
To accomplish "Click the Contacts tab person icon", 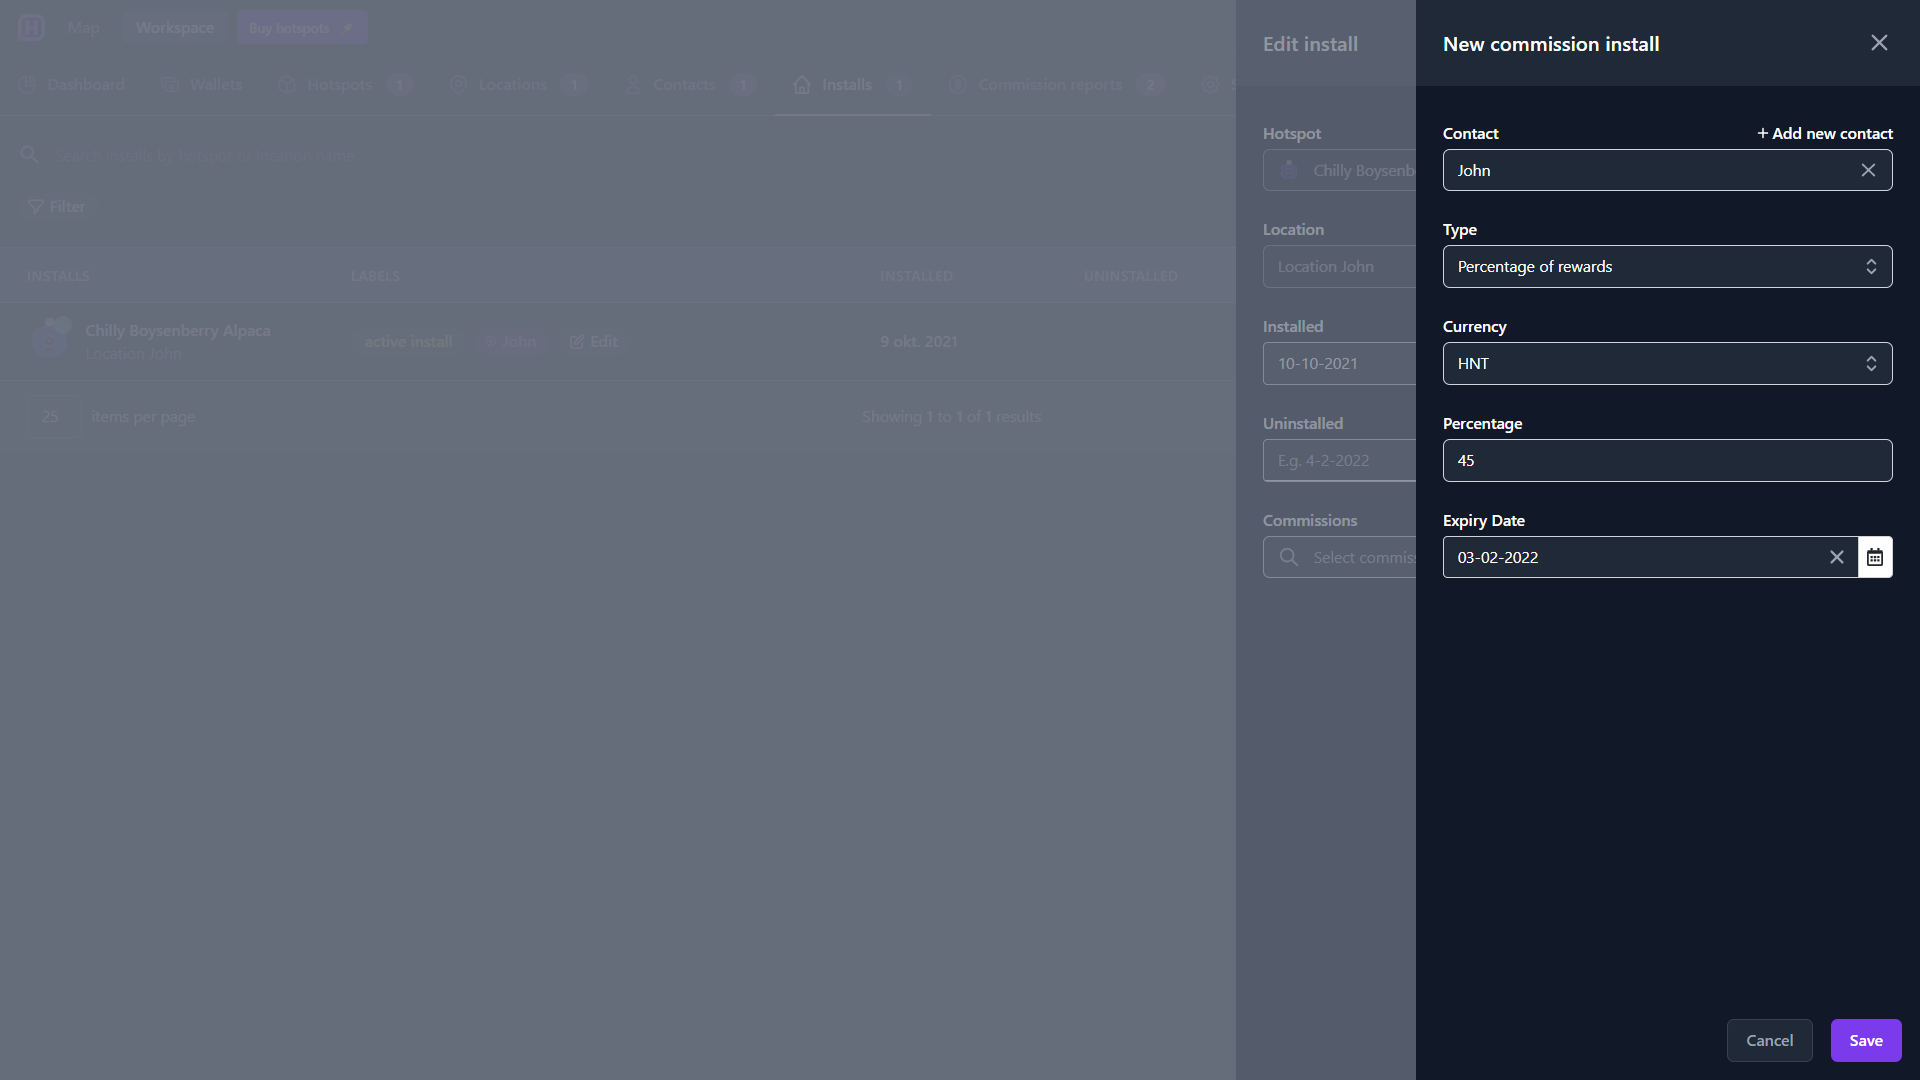I will click(632, 85).
